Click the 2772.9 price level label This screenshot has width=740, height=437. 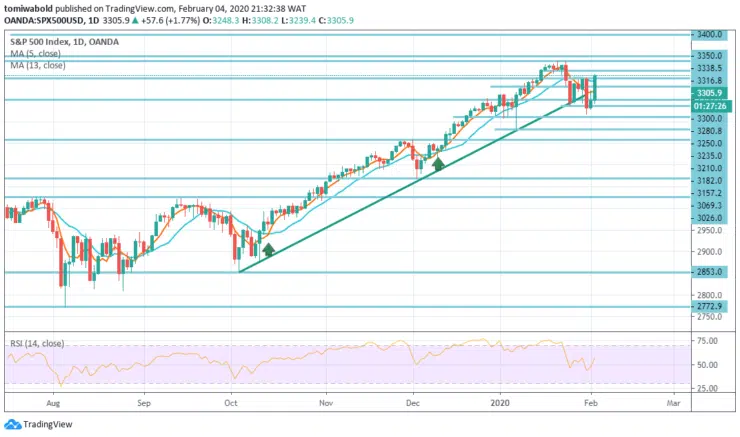pyautogui.click(x=710, y=306)
